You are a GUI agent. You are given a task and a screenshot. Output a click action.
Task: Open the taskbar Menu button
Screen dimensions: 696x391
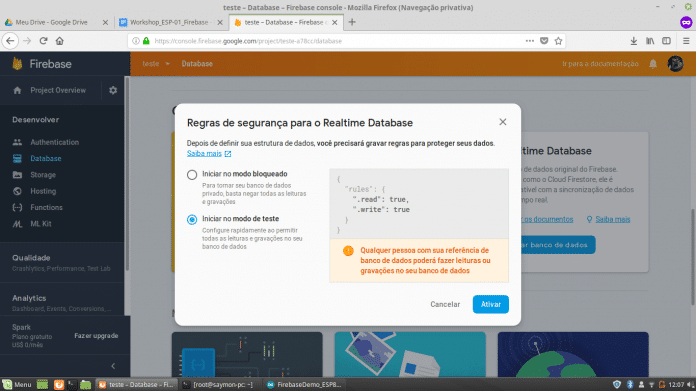(x=17, y=385)
